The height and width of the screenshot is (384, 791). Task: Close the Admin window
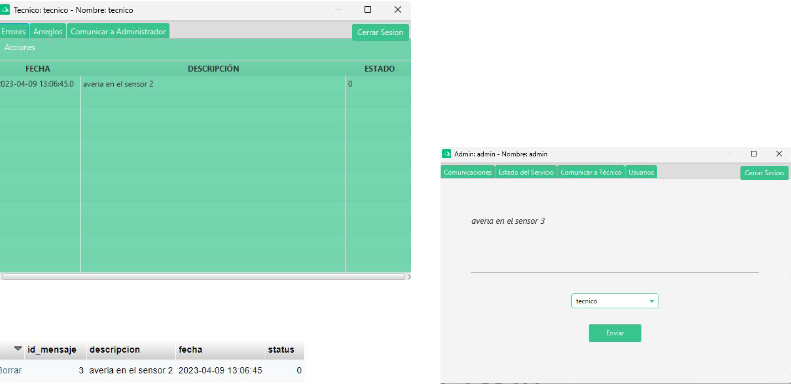pyautogui.click(x=779, y=154)
